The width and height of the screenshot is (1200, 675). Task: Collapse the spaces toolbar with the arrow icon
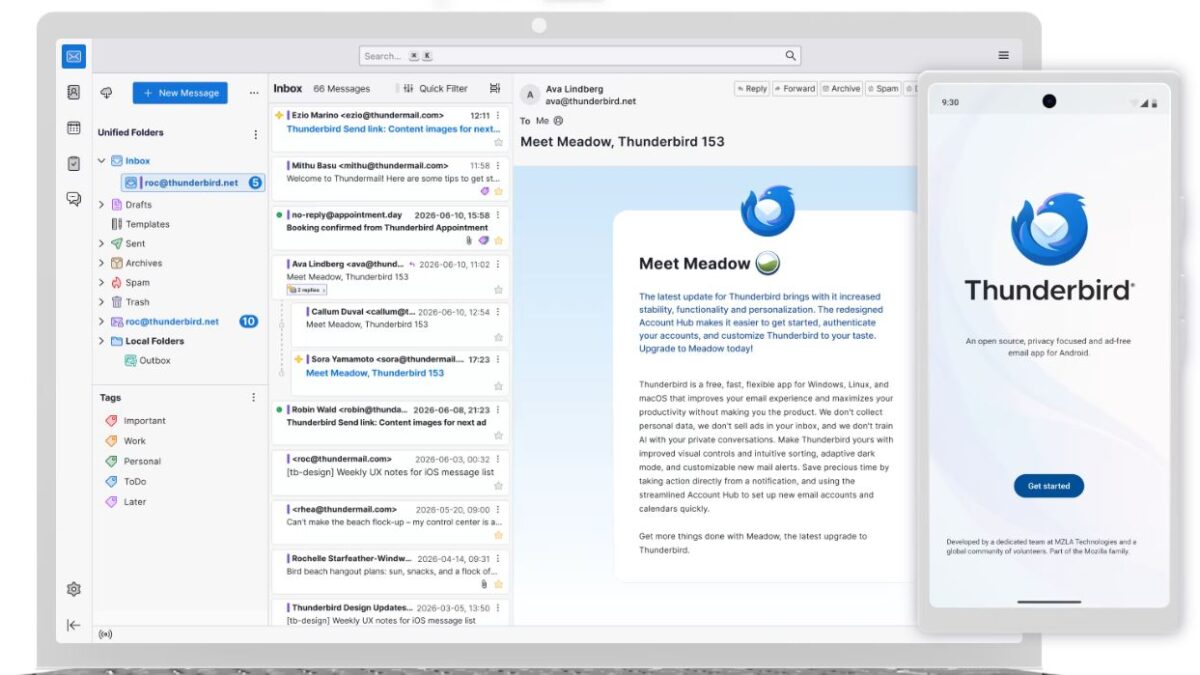coord(73,625)
